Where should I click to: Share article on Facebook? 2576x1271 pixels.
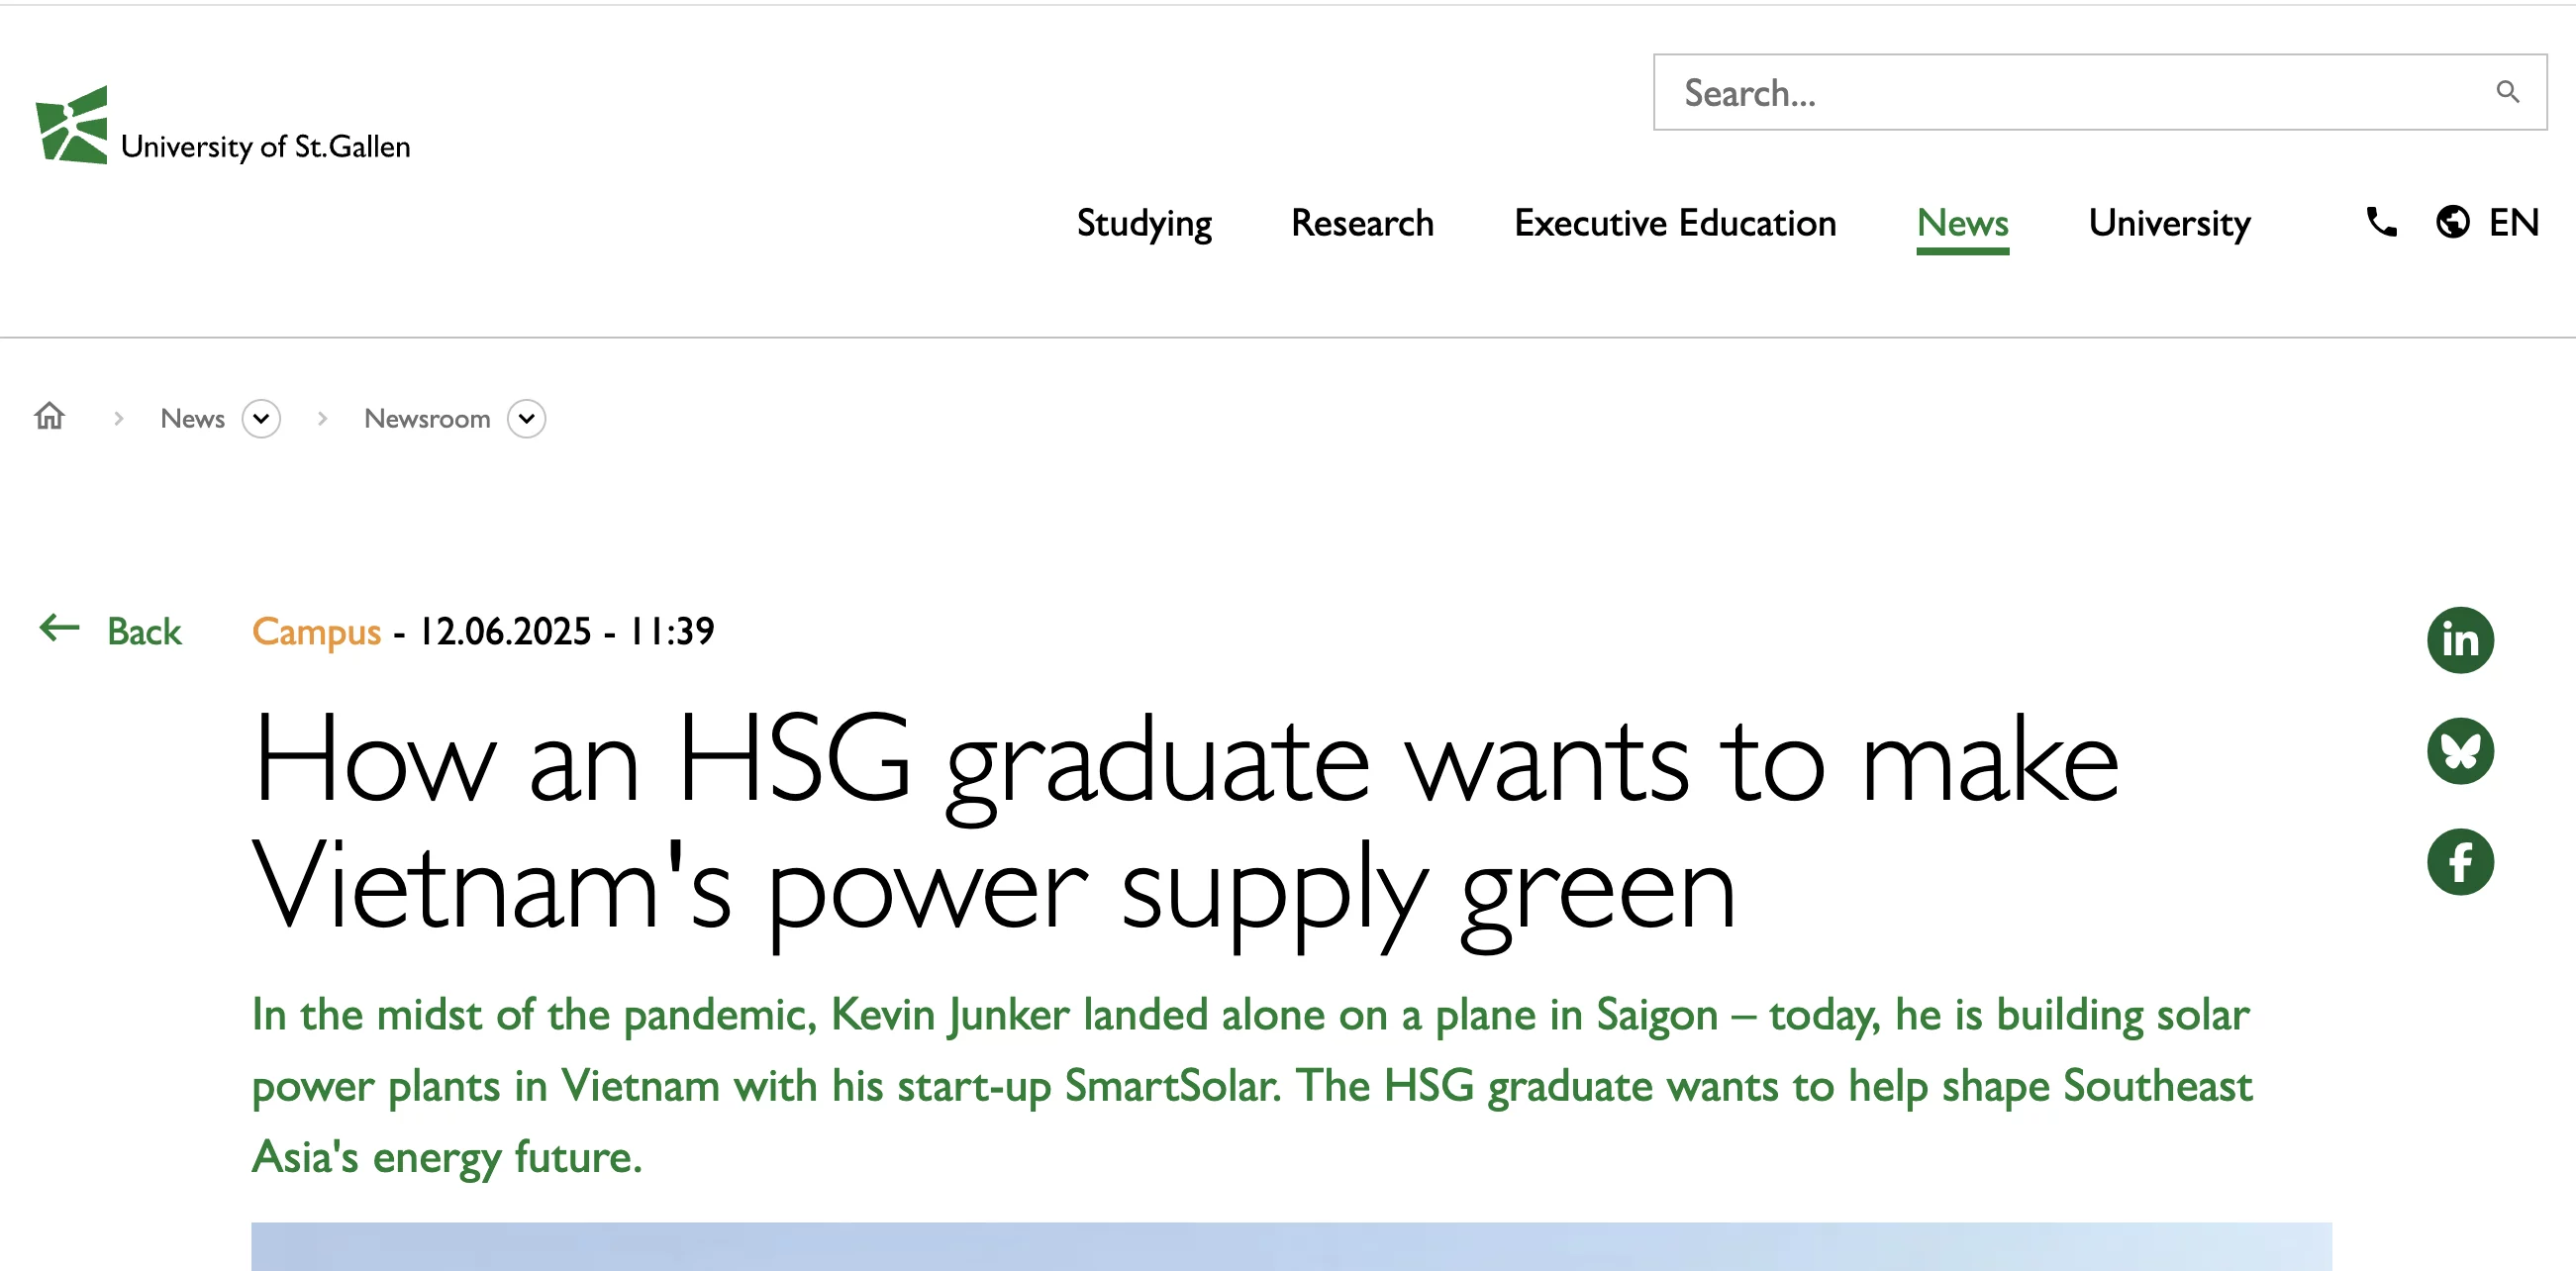coord(2459,862)
